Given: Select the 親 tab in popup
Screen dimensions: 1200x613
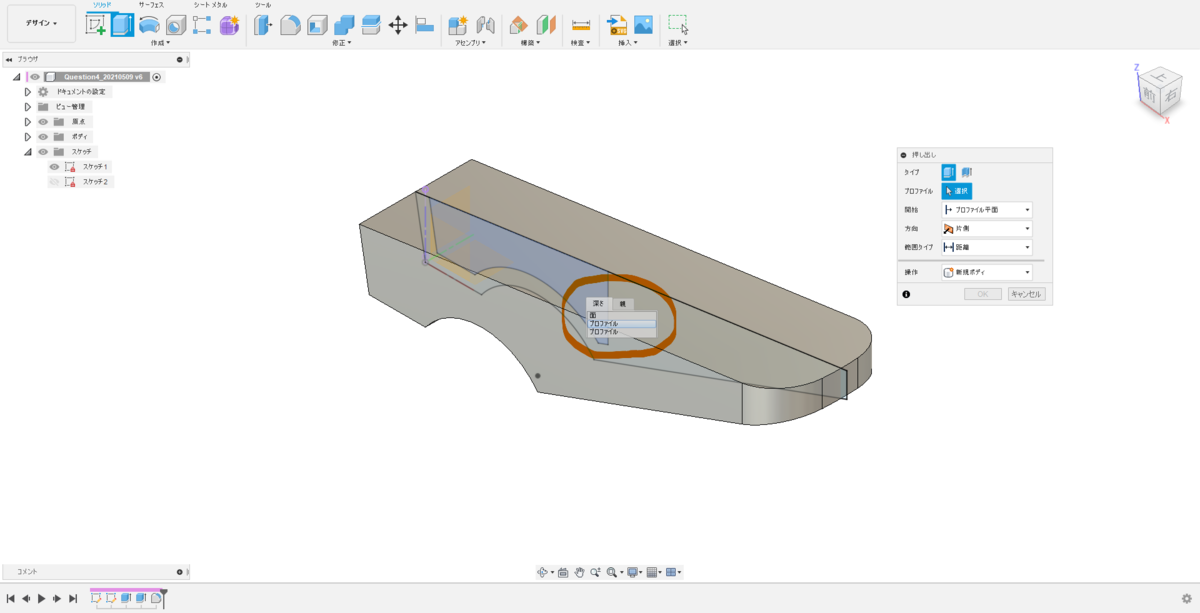Looking at the screenshot, I should [x=622, y=303].
